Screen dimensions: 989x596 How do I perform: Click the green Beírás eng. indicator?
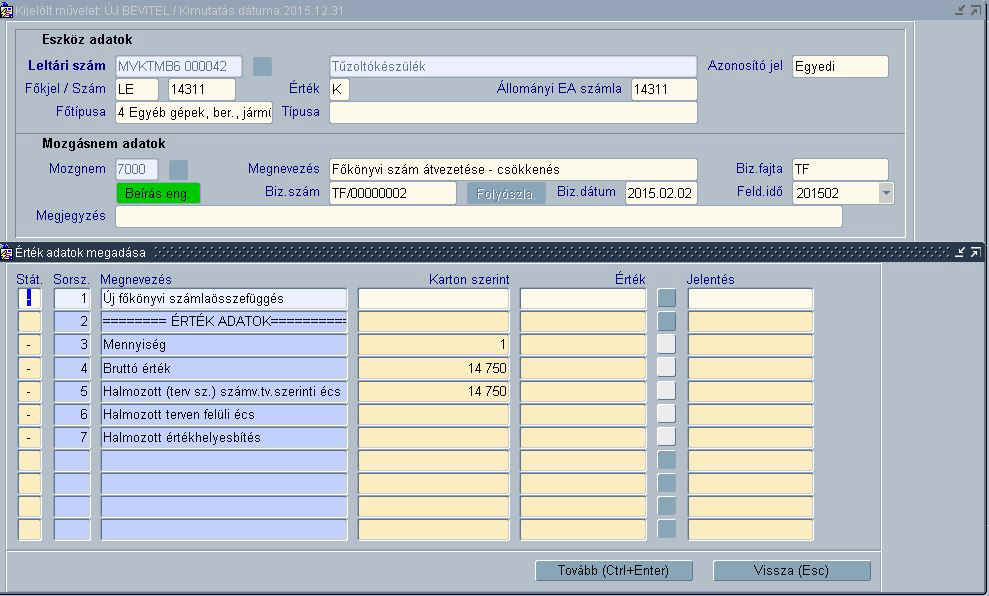pyautogui.click(x=158, y=194)
